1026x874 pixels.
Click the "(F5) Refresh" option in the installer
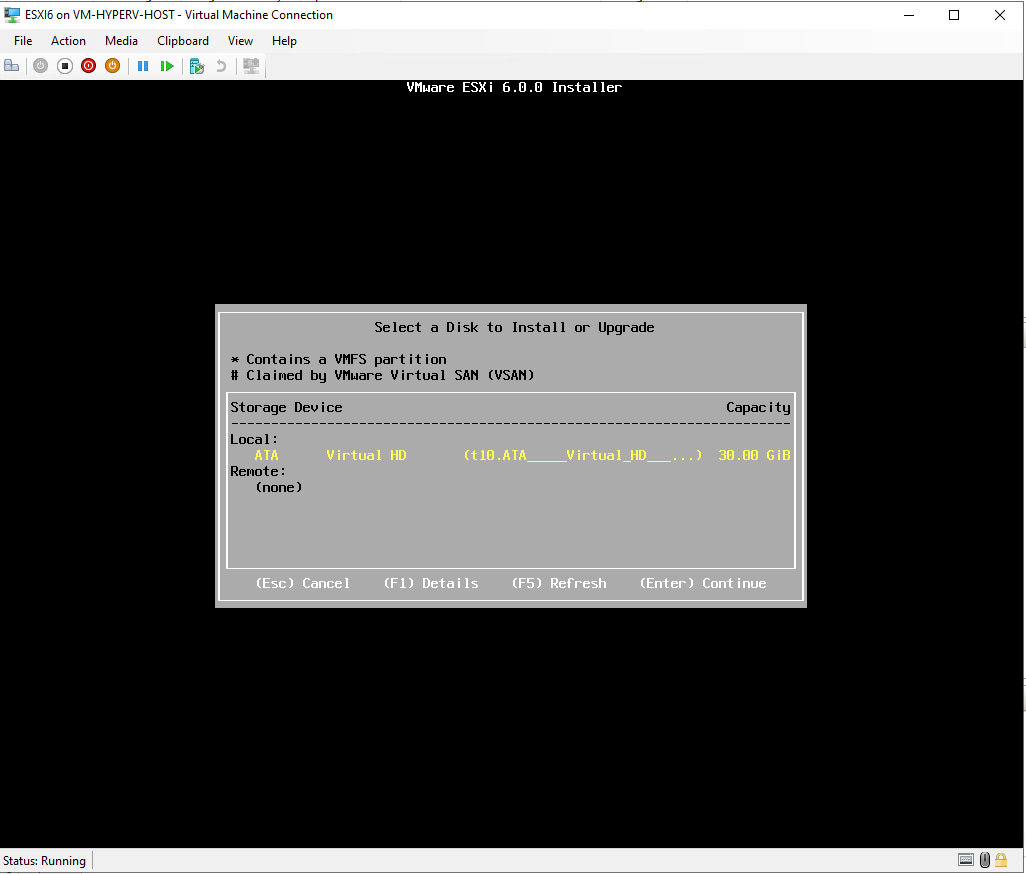coord(559,583)
